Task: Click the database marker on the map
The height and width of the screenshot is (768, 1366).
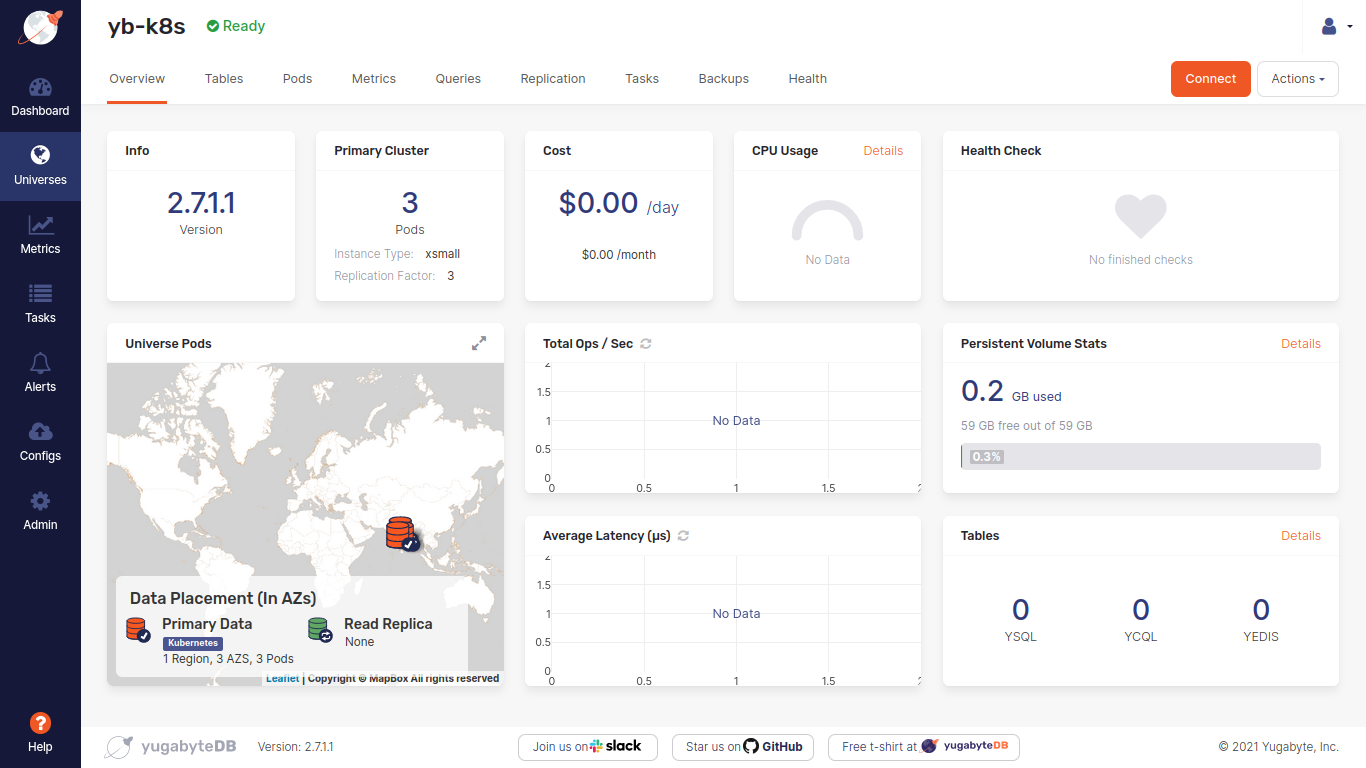Action: [401, 532]
